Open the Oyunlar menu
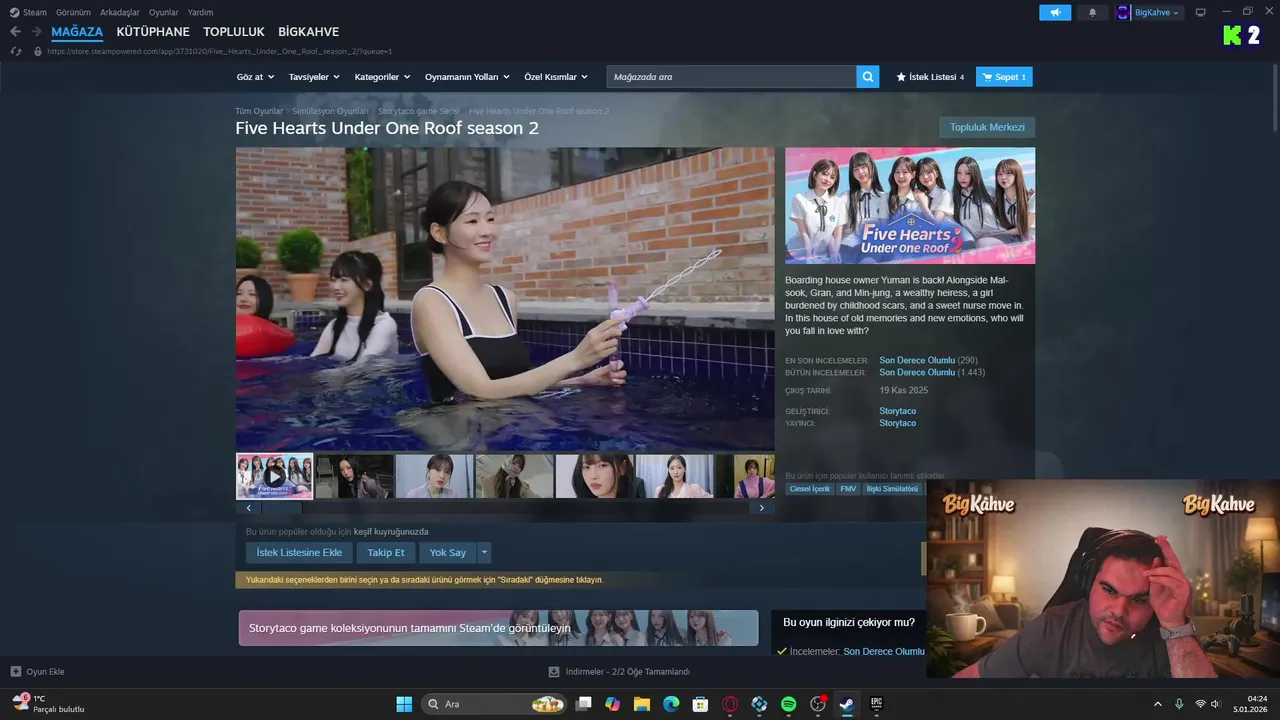 pos(164,12)
